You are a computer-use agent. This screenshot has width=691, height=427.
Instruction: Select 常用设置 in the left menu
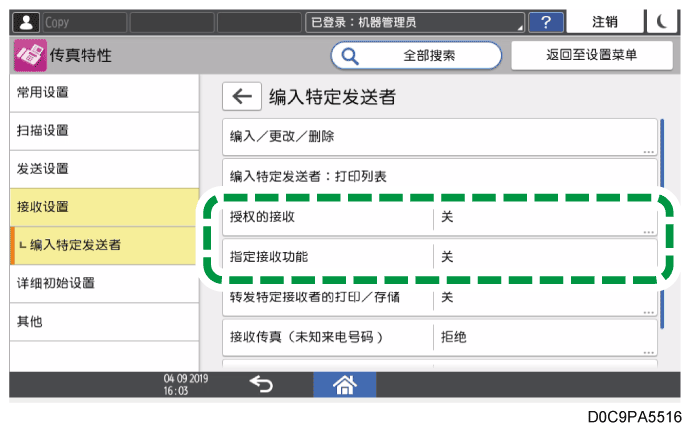[x=98, y=92]
